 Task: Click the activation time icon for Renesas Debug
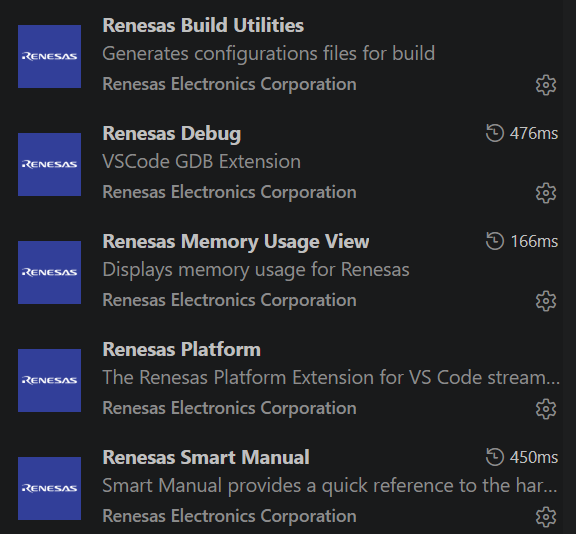click(494, 133)
